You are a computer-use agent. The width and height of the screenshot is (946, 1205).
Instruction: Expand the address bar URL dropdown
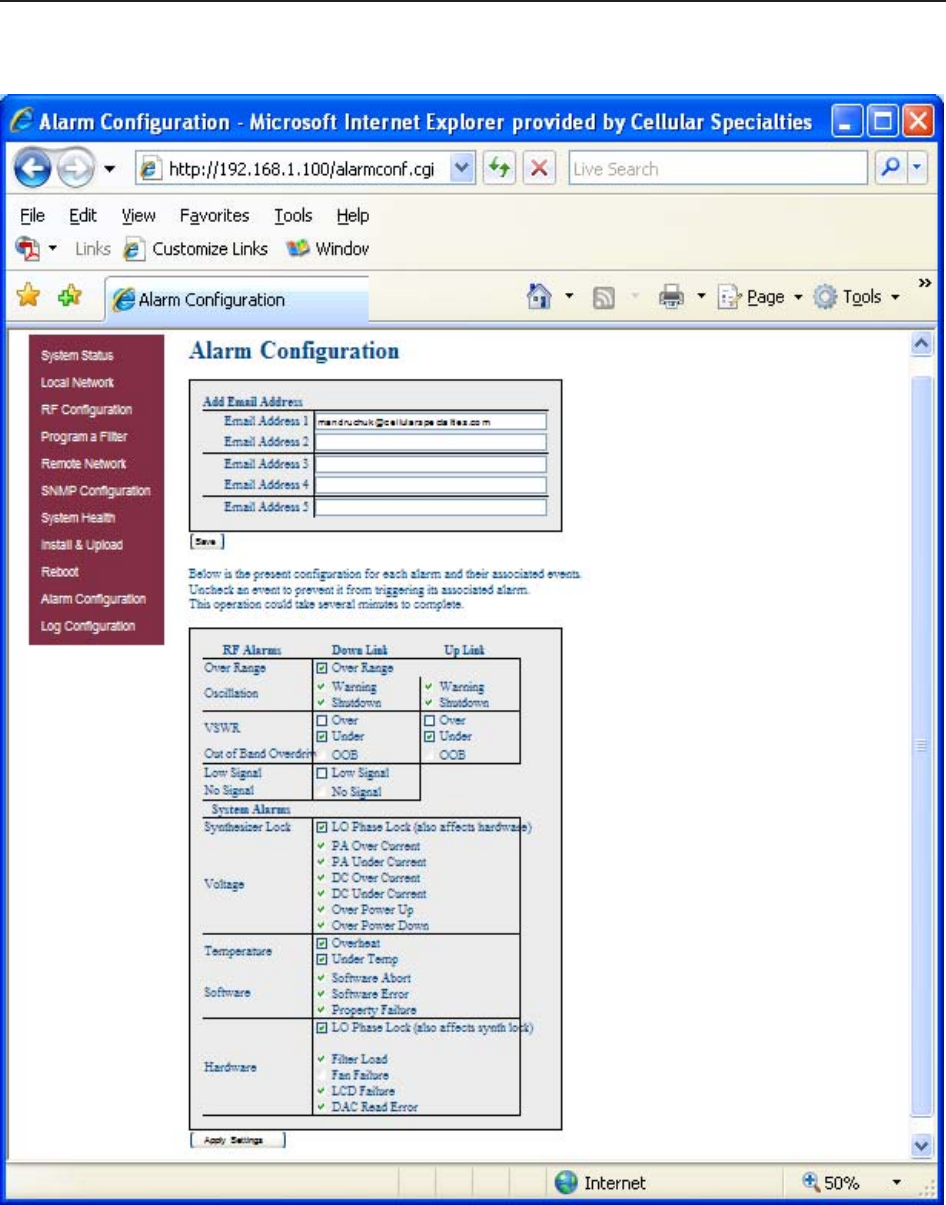[x=460, y=170]
